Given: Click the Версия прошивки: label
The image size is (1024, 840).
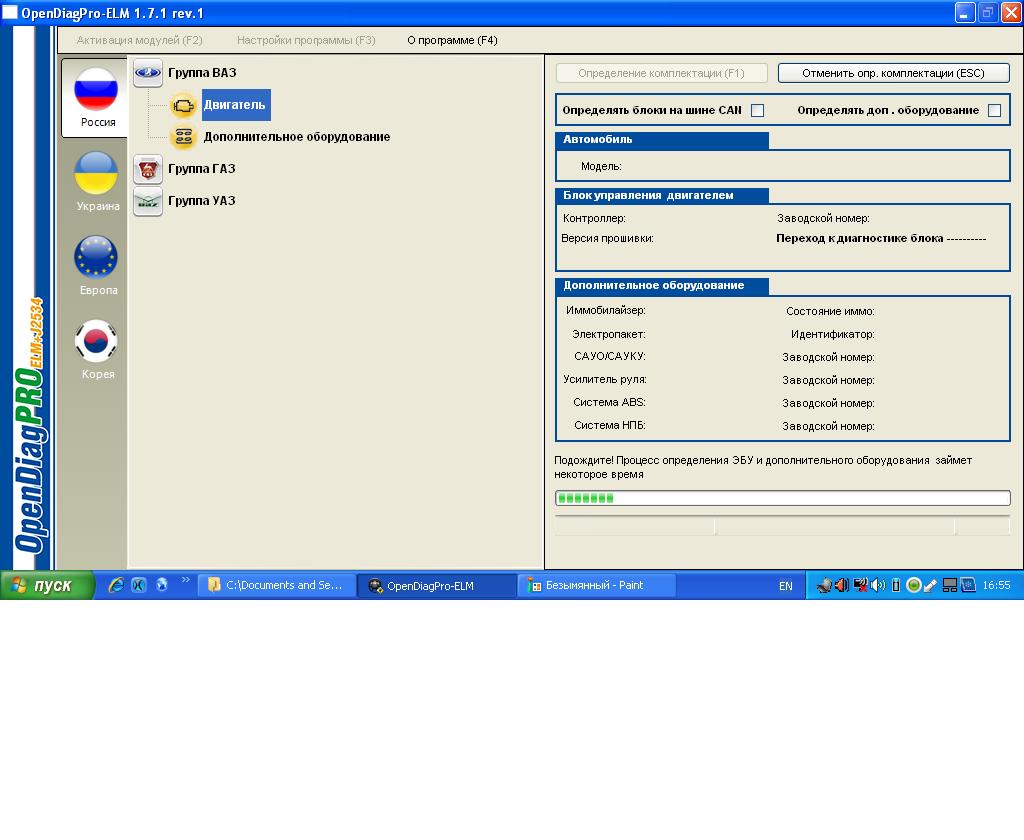Looking at the screenshot, I should click(x=607, y=238).
